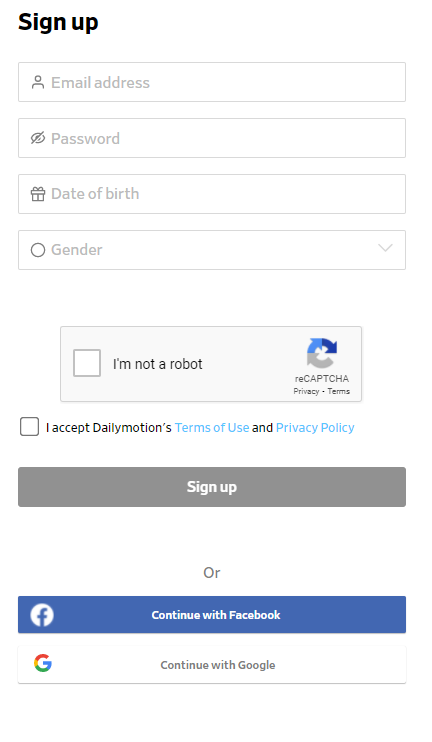Open the Privacy Policy link
Viewport: 432px width, 742px height.
pos(315,427)
